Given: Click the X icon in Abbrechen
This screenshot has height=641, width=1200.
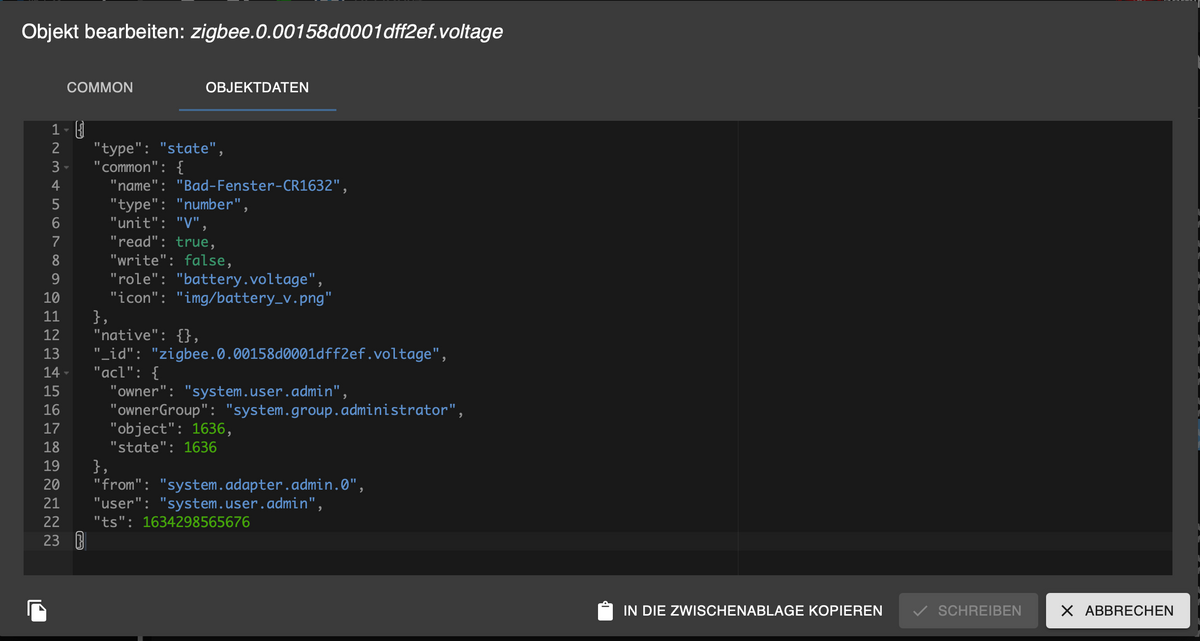Looking at the screenshot, I should [1067, 610].
